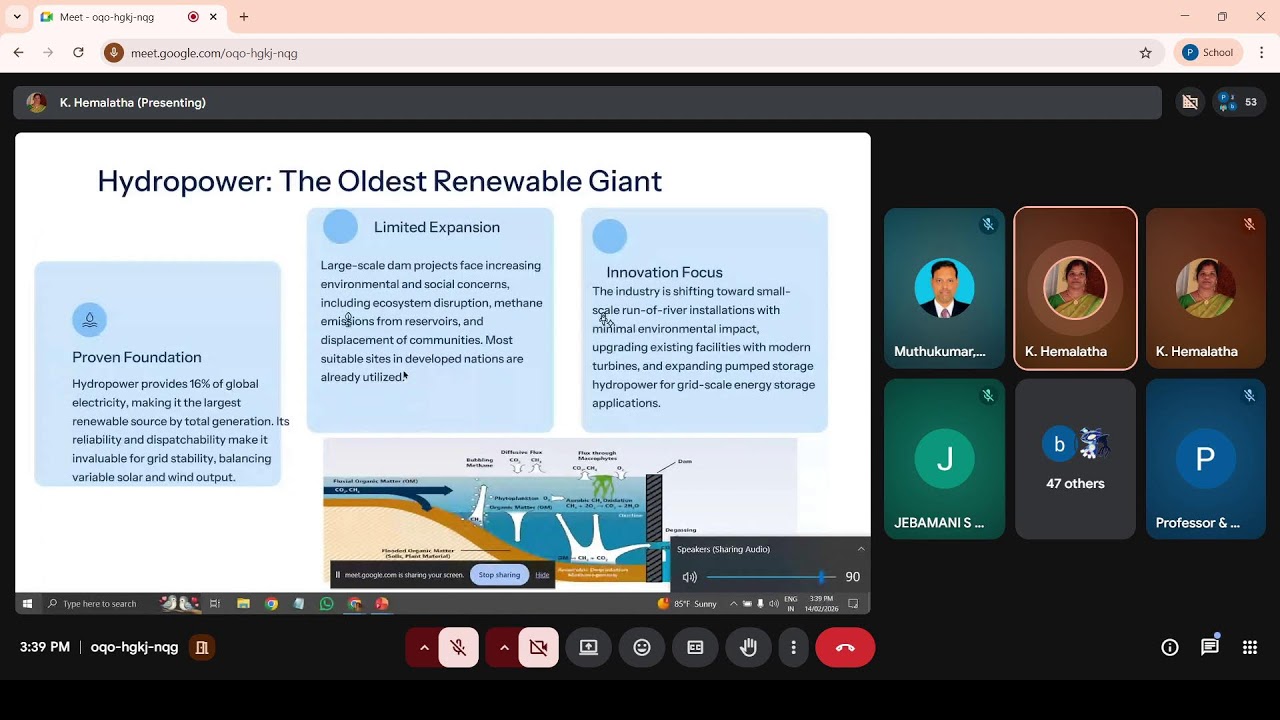This screenshot has height=720, width=1280.
Task: Click the icon next to the meeting code
Action: (202, 648)
